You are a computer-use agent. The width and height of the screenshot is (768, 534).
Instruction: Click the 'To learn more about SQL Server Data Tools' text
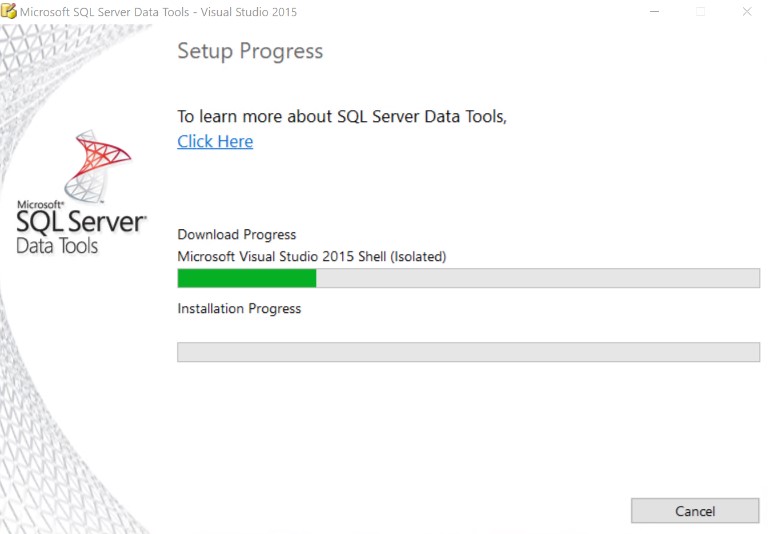tap(342, 117)
